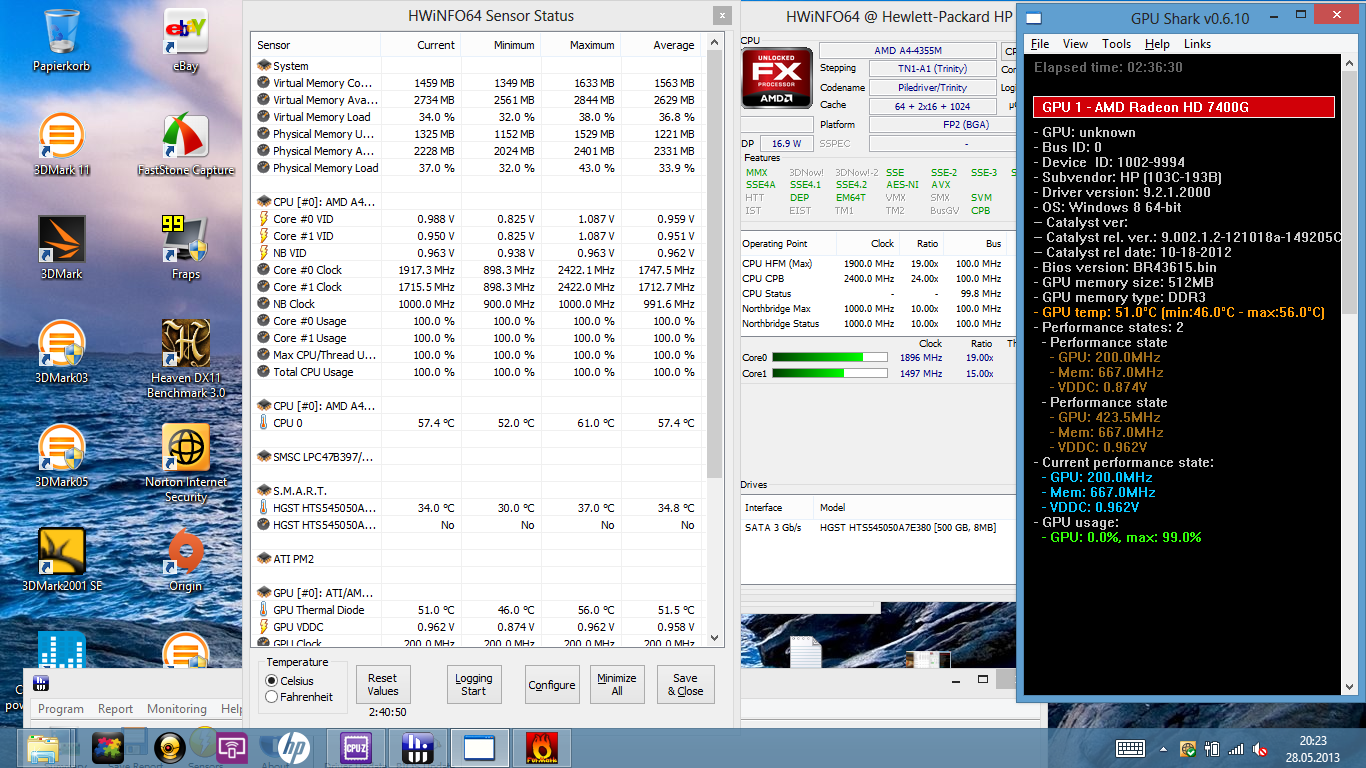Select the black 3DMark desktop shortcut

point(62,248)
